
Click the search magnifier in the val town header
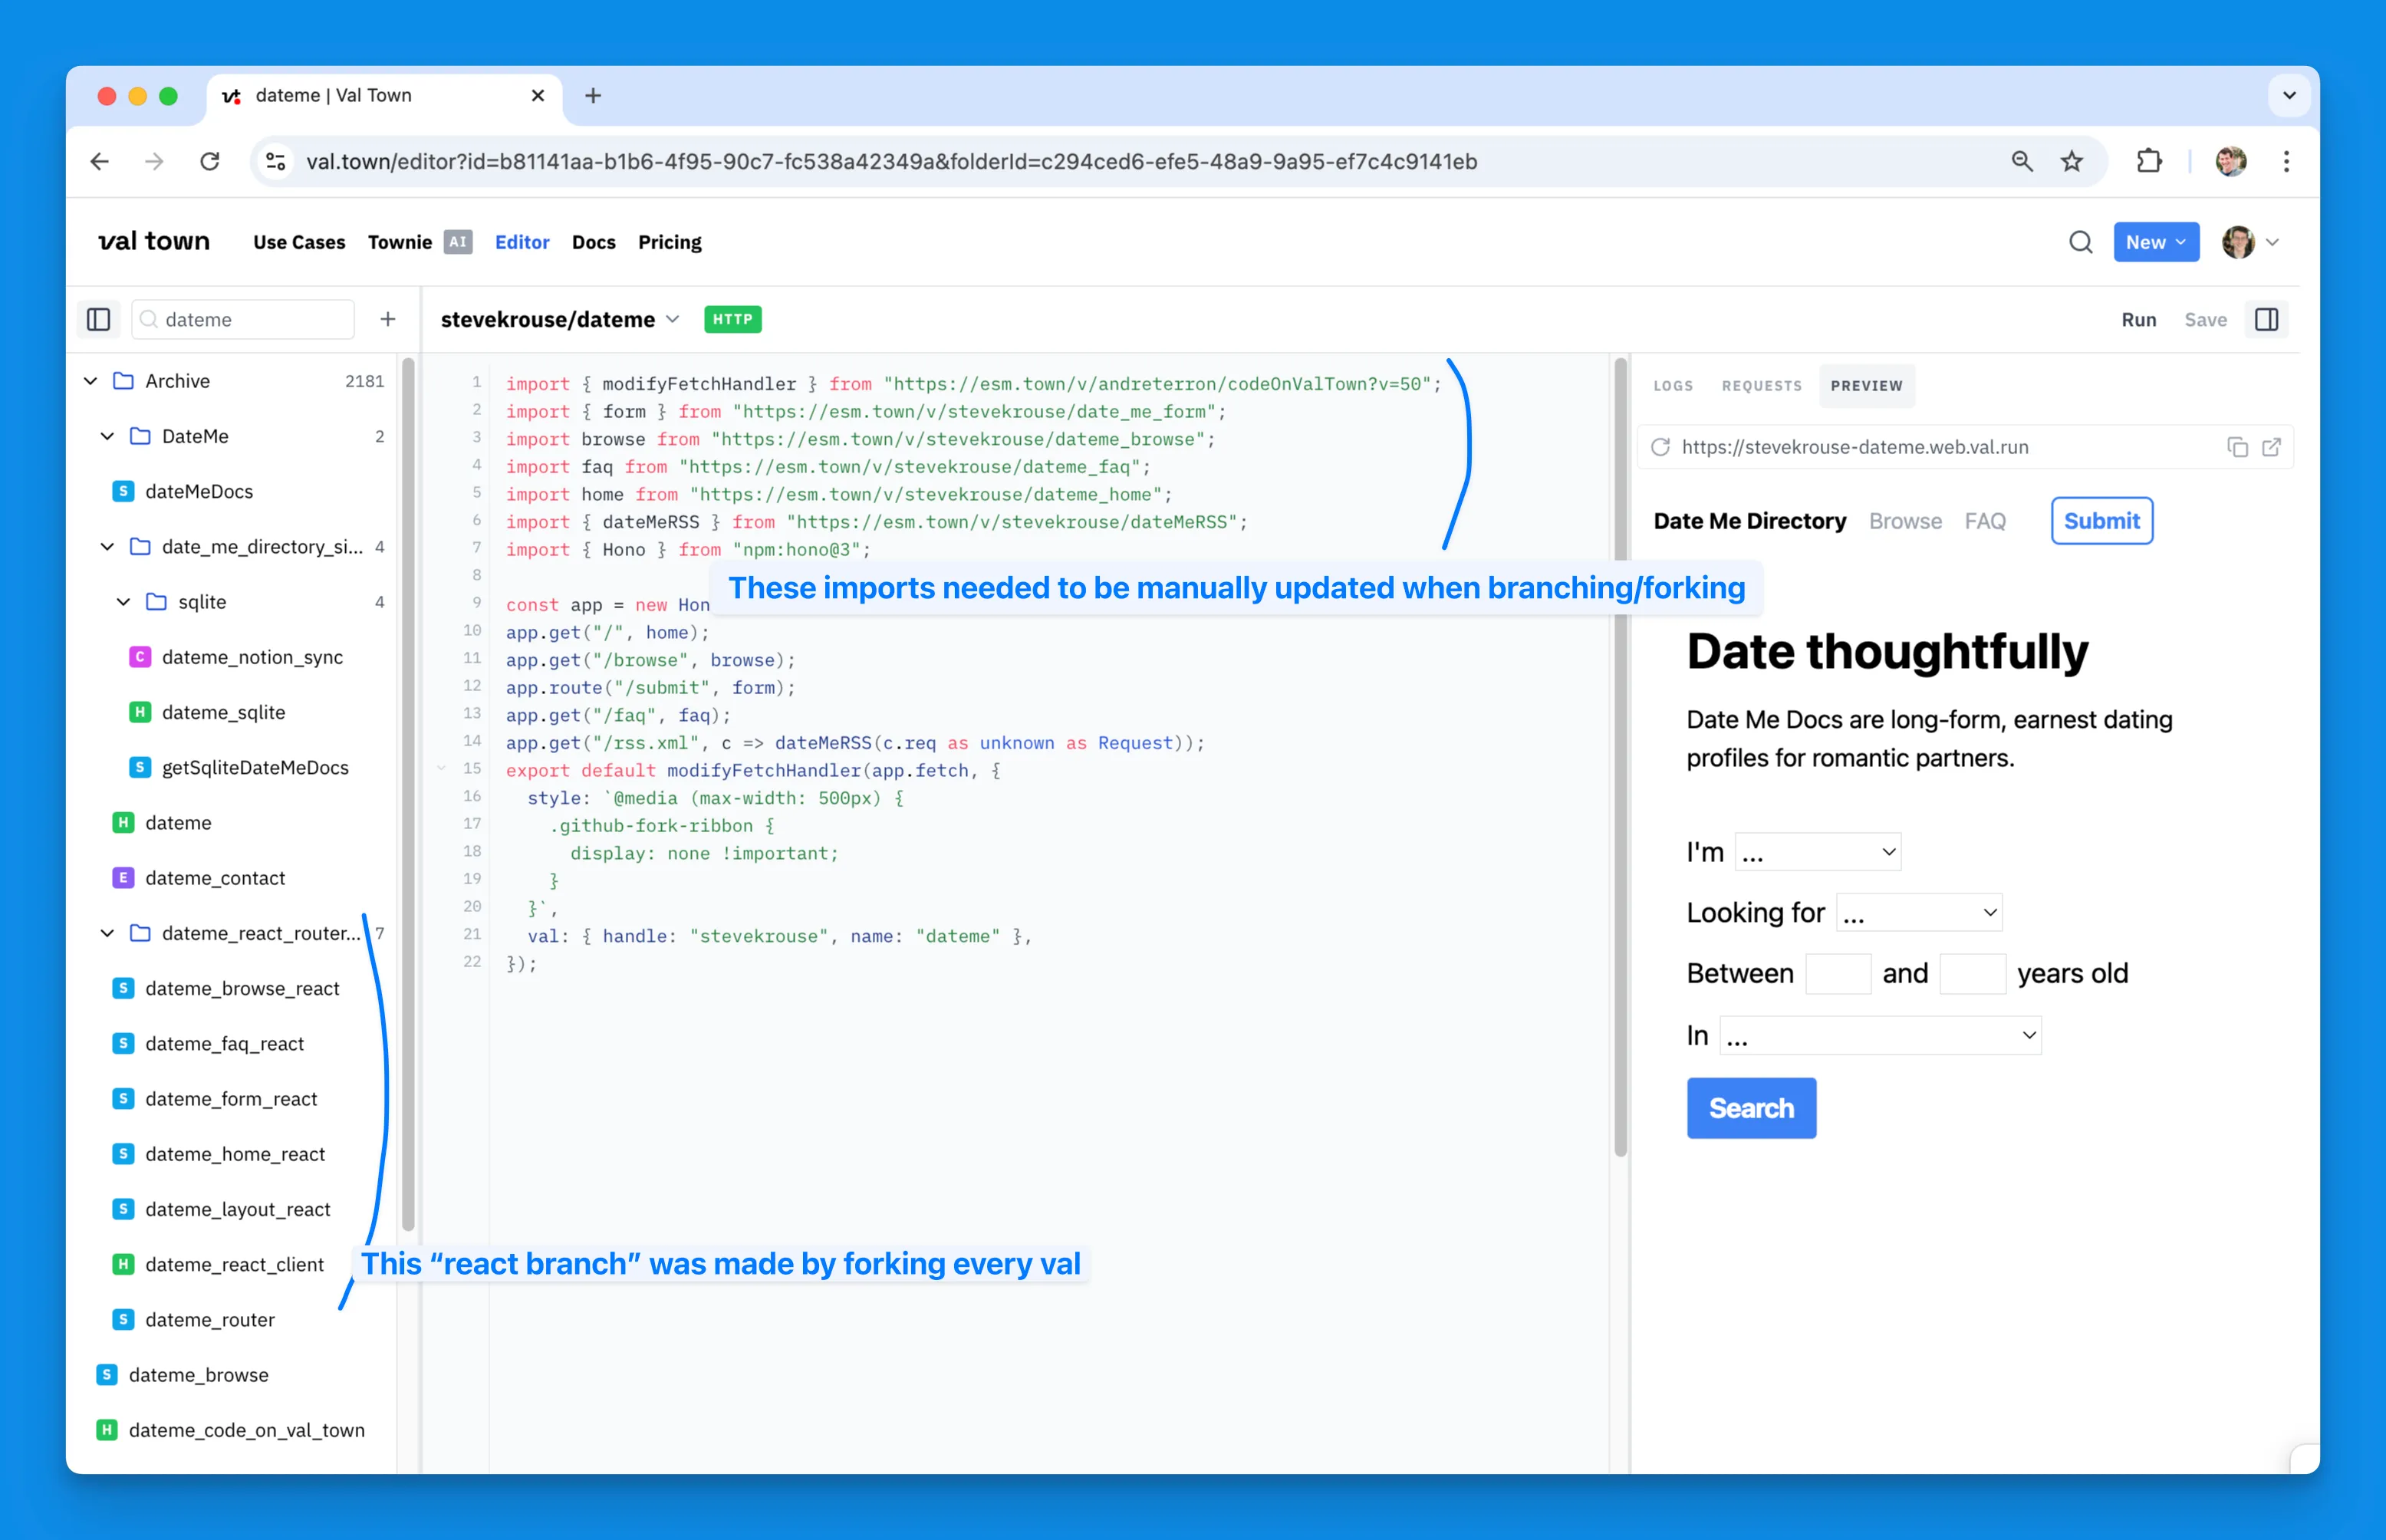2080,242
